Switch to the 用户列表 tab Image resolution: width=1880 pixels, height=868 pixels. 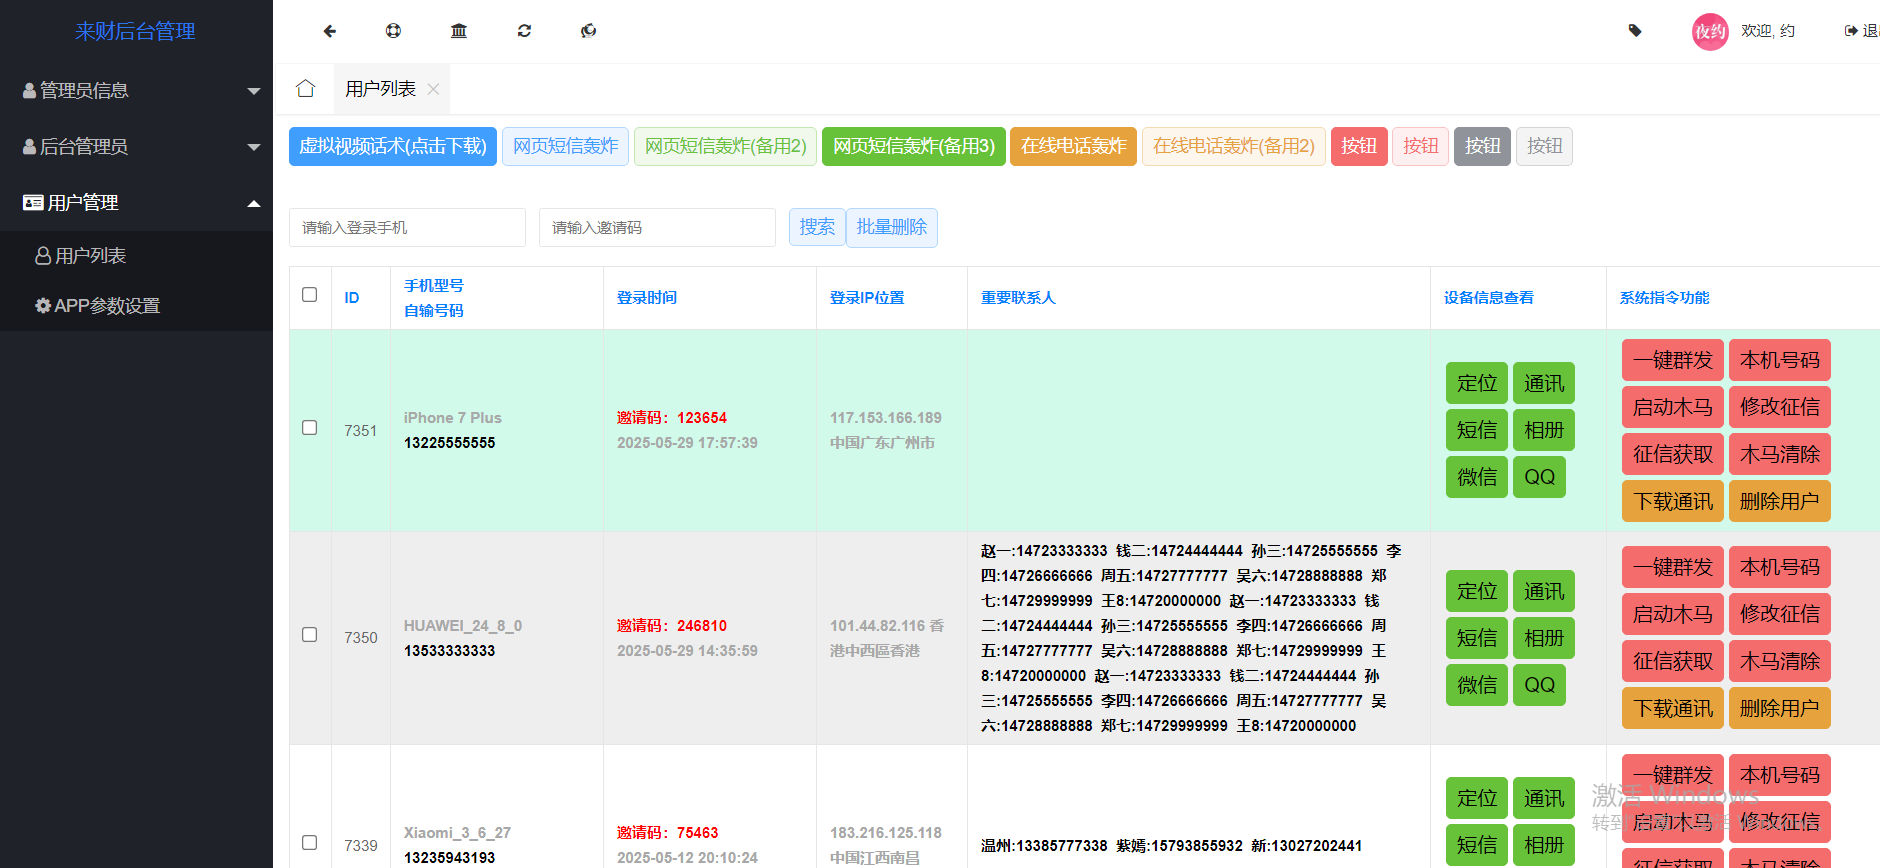click(380, 89)
